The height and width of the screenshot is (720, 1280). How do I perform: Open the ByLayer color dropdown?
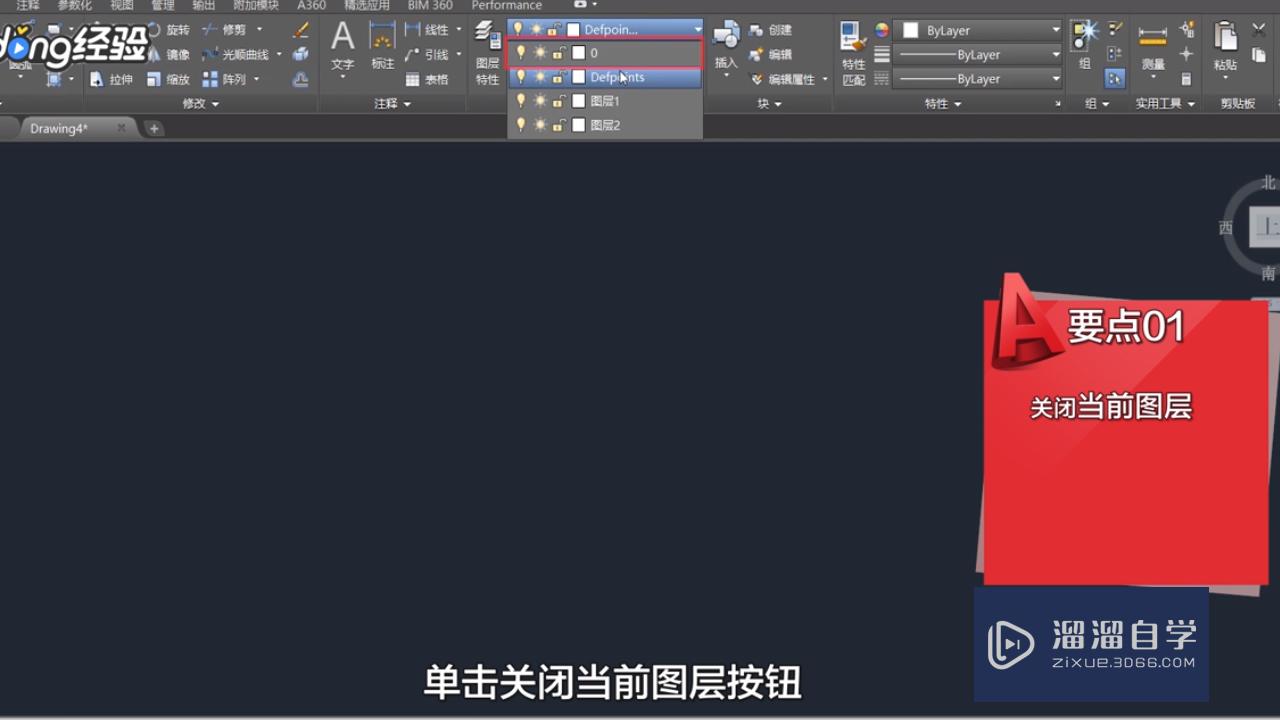point(1055,30)
